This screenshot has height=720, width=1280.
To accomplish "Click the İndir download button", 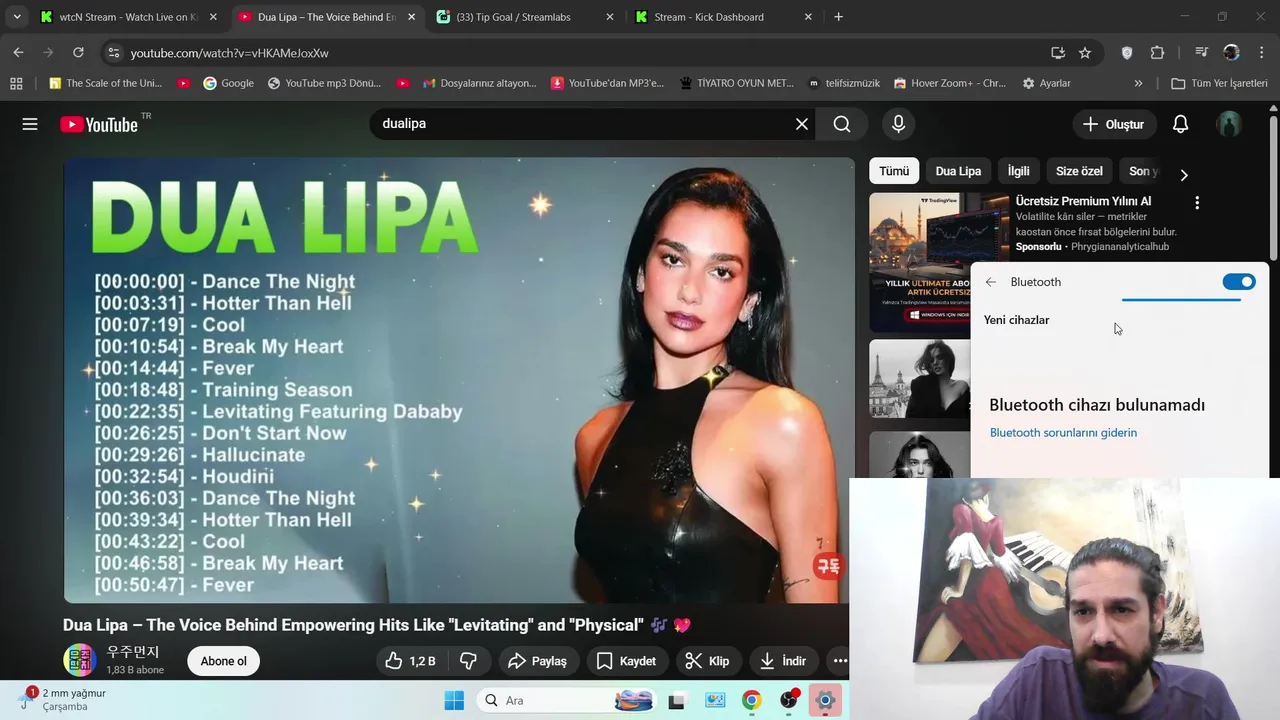I will [x=783, y=661].
